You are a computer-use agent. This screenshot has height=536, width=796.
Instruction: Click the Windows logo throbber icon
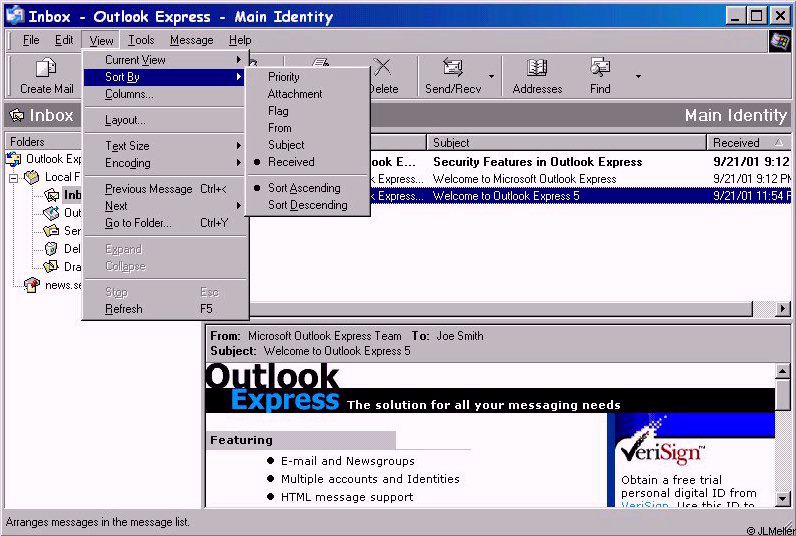click(779, 41)
